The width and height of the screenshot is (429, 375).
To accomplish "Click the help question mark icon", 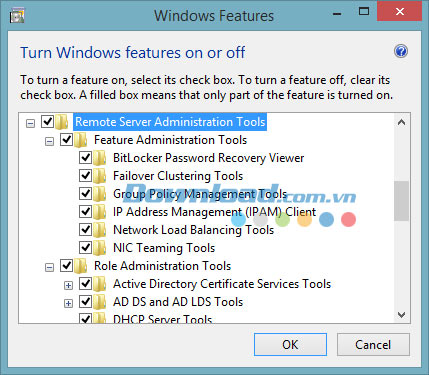I will coord(401,51).
